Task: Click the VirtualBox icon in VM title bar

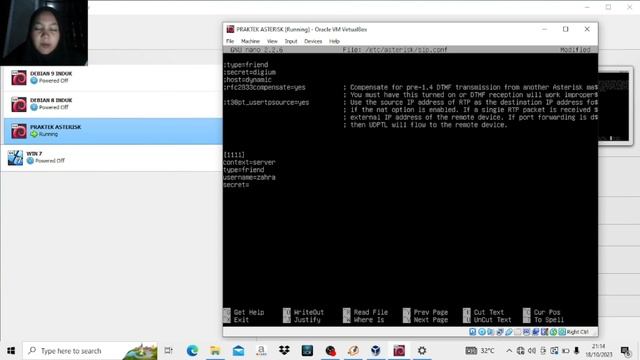Action: 230,29
